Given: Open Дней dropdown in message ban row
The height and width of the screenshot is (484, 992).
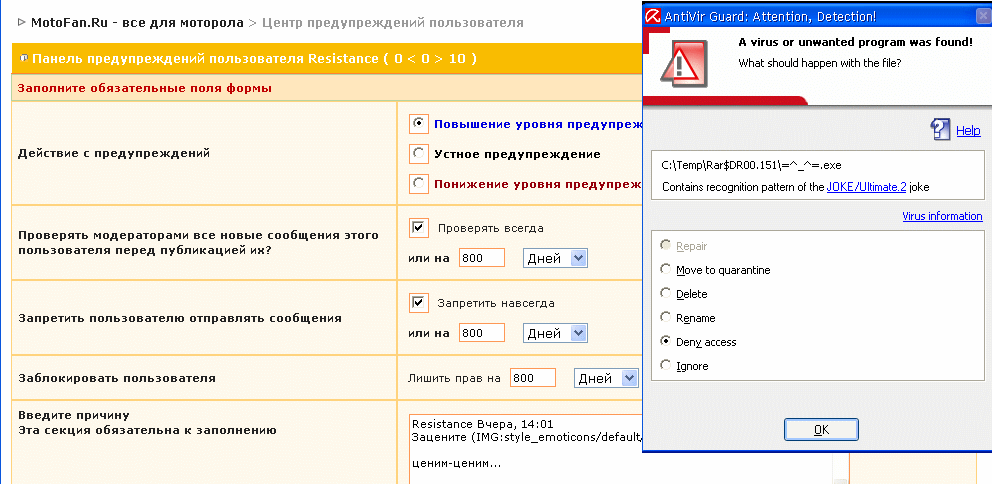Looking at the screenshot, I should tap(555, 333).
